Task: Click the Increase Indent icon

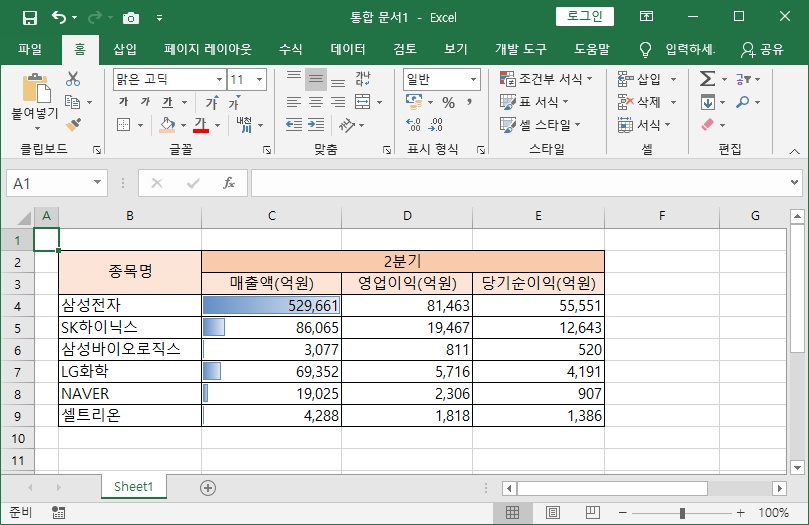Action: [316, 124]
